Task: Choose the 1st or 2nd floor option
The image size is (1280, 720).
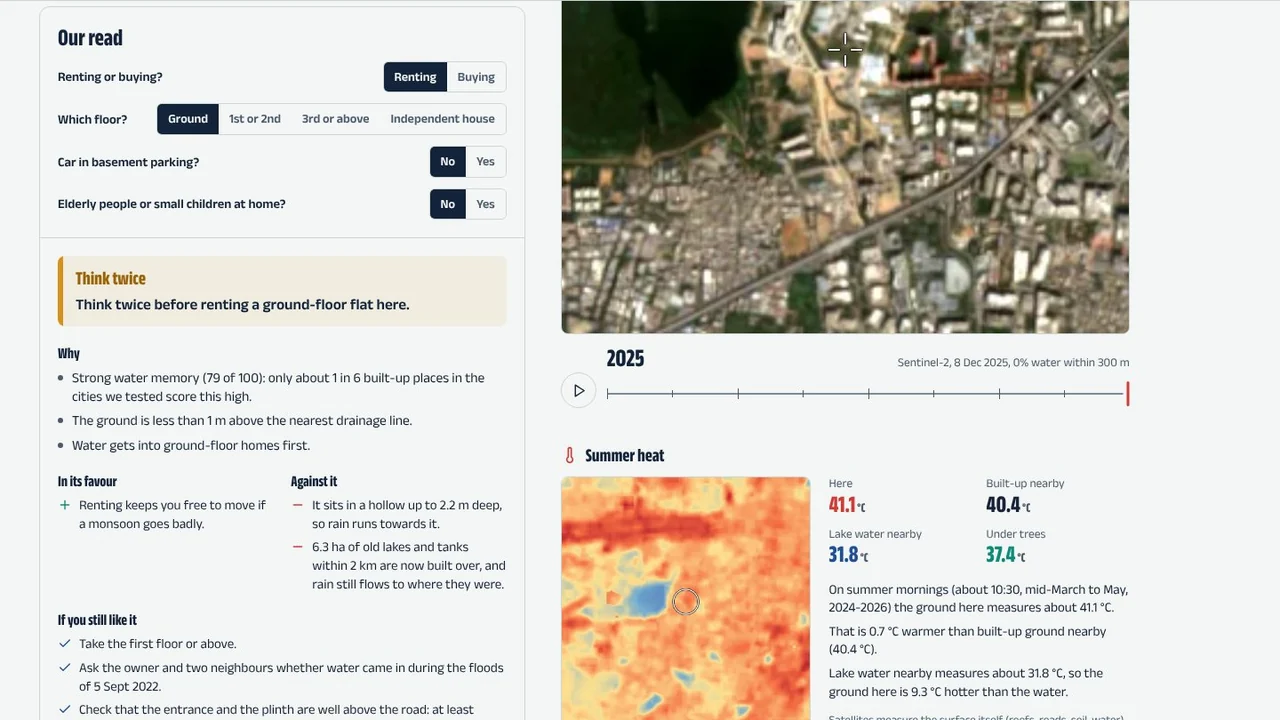Action: (255, 119)
